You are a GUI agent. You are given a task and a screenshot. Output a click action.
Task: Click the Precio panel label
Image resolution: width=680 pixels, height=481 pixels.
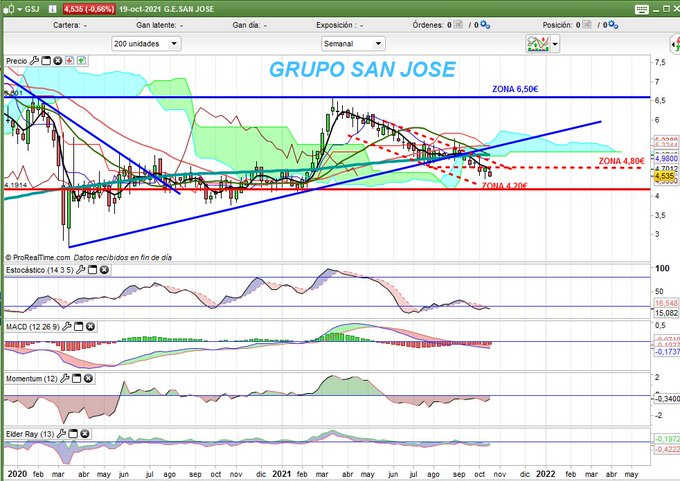pos(16,61)
